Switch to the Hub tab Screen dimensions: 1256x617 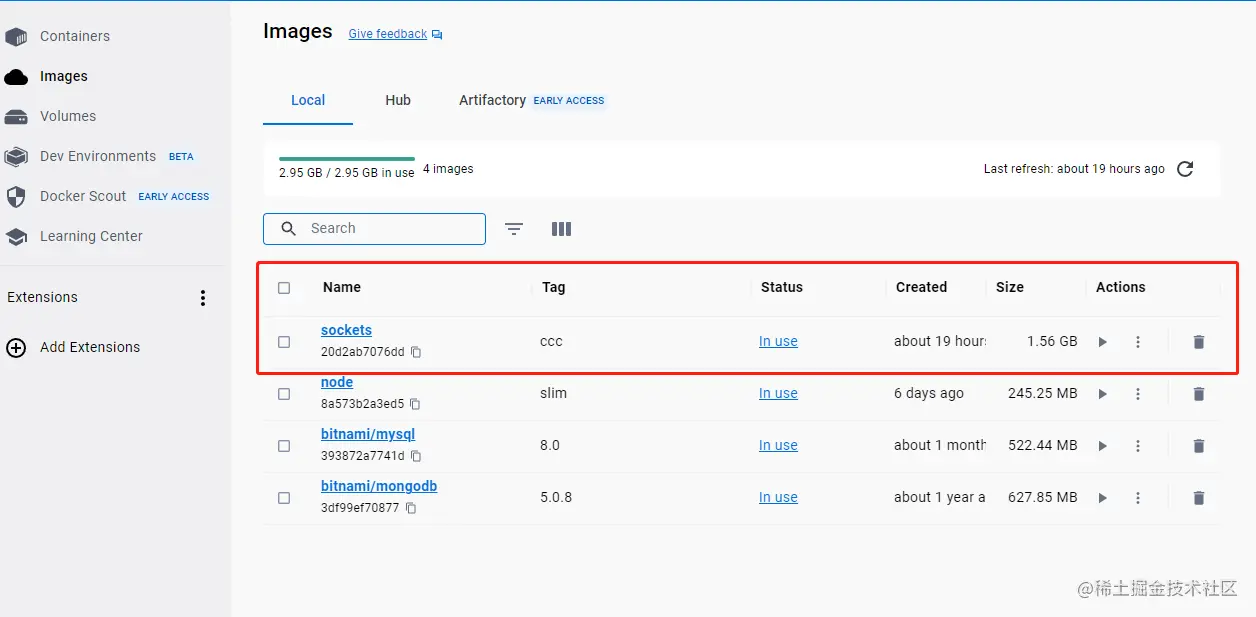tap(398, 100)
